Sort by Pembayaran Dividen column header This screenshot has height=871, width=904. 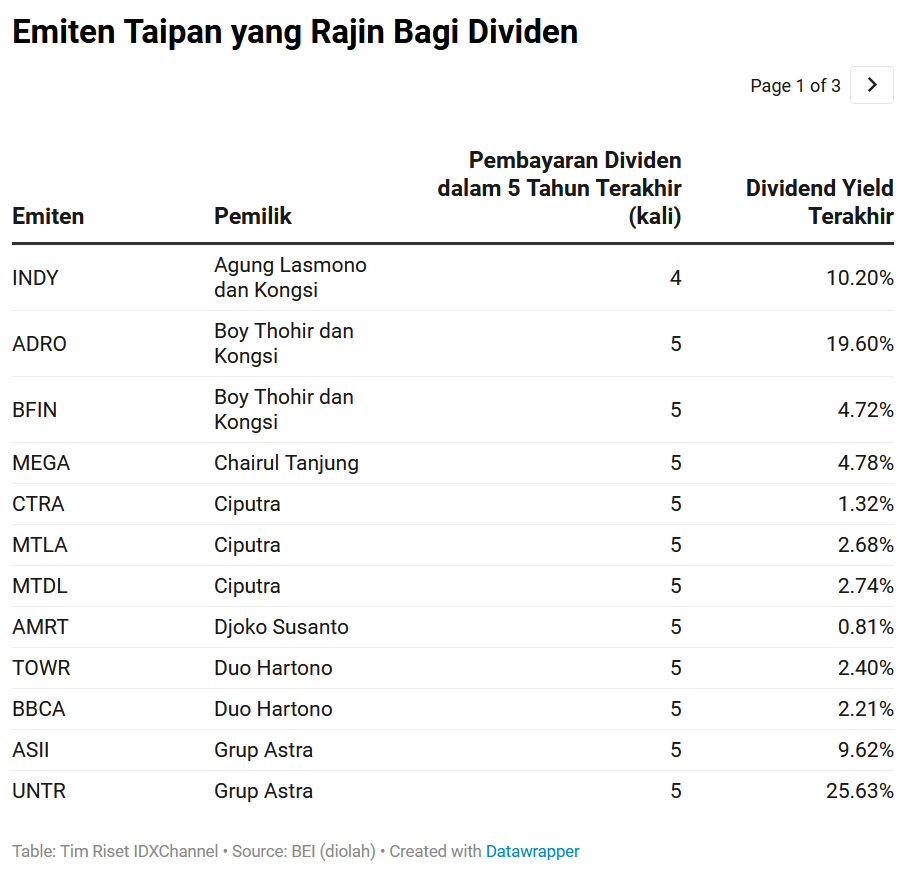[x=559, y=188]
